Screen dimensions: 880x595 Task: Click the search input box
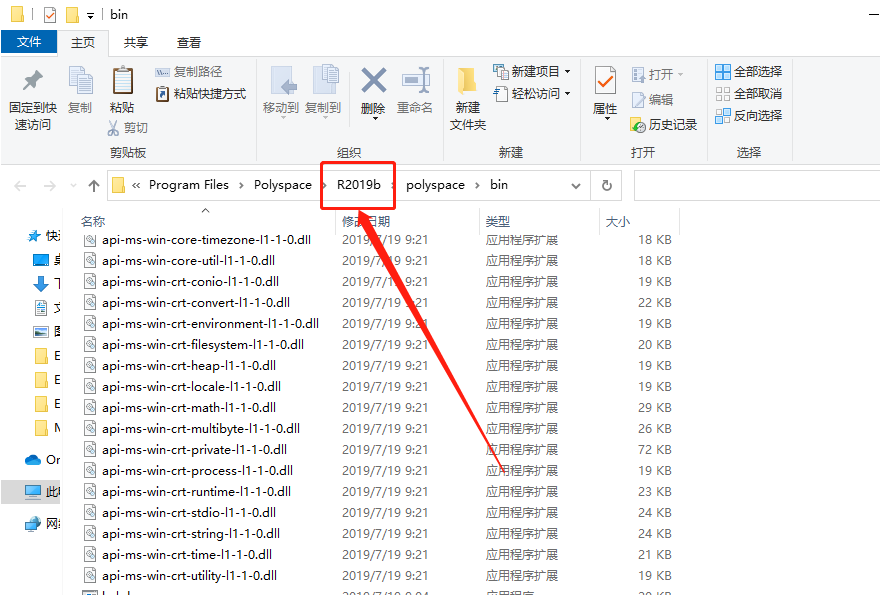pyautogui.click(x=757, y=186)
